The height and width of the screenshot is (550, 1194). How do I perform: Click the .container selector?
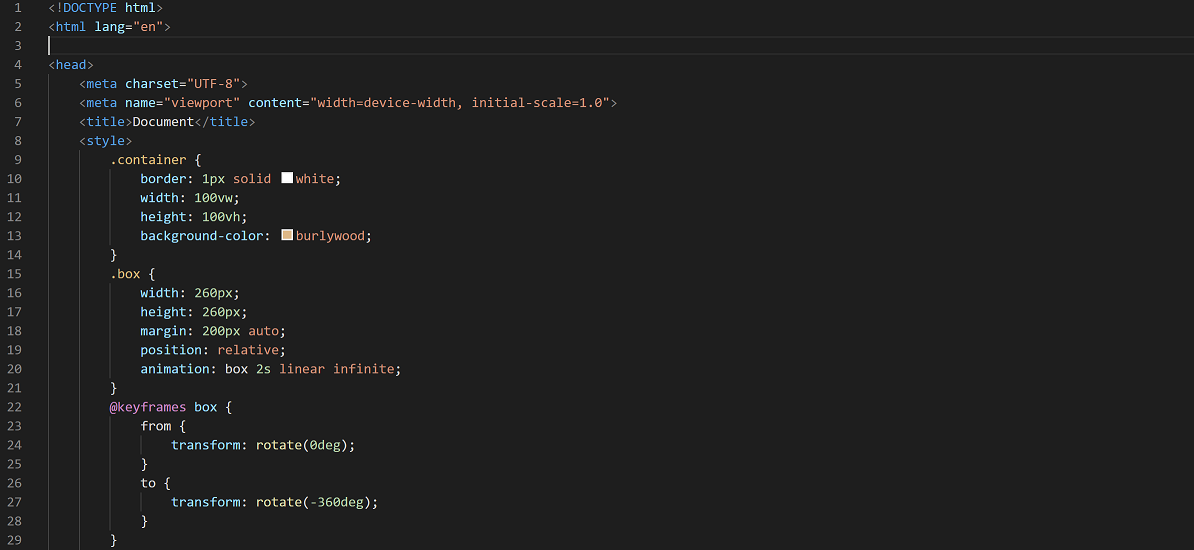[148, 160]
